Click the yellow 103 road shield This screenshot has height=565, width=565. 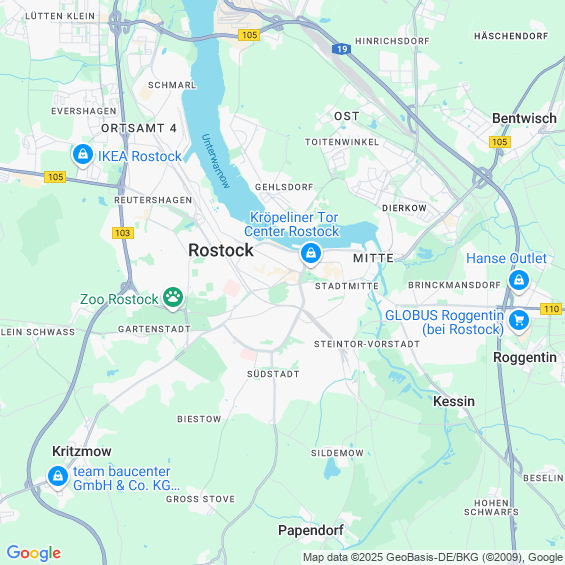tap(123, 233)
